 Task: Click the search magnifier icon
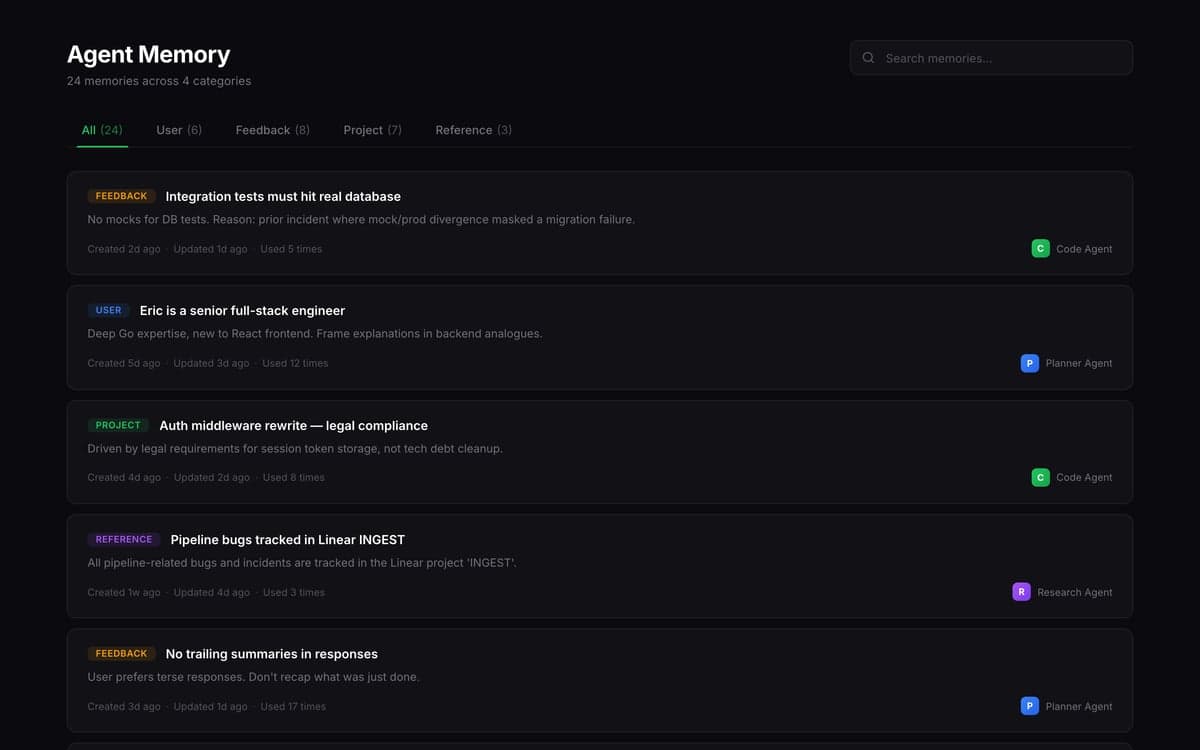click(x=868, y=57)
